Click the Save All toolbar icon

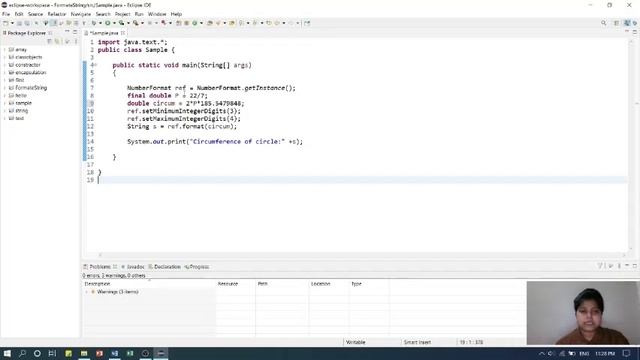tap(27, 23)
